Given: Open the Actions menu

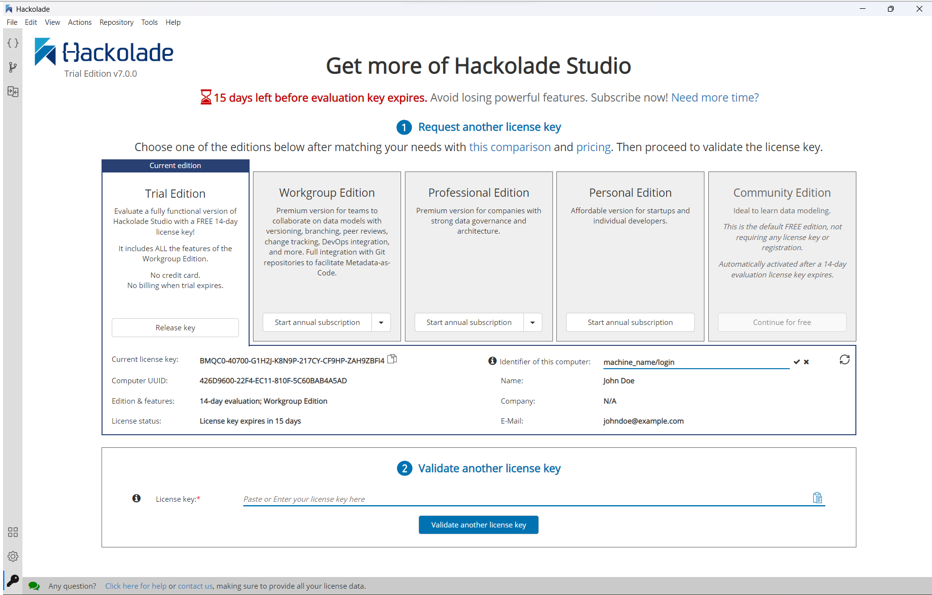Looking at the screenshot, I should 80,22.
